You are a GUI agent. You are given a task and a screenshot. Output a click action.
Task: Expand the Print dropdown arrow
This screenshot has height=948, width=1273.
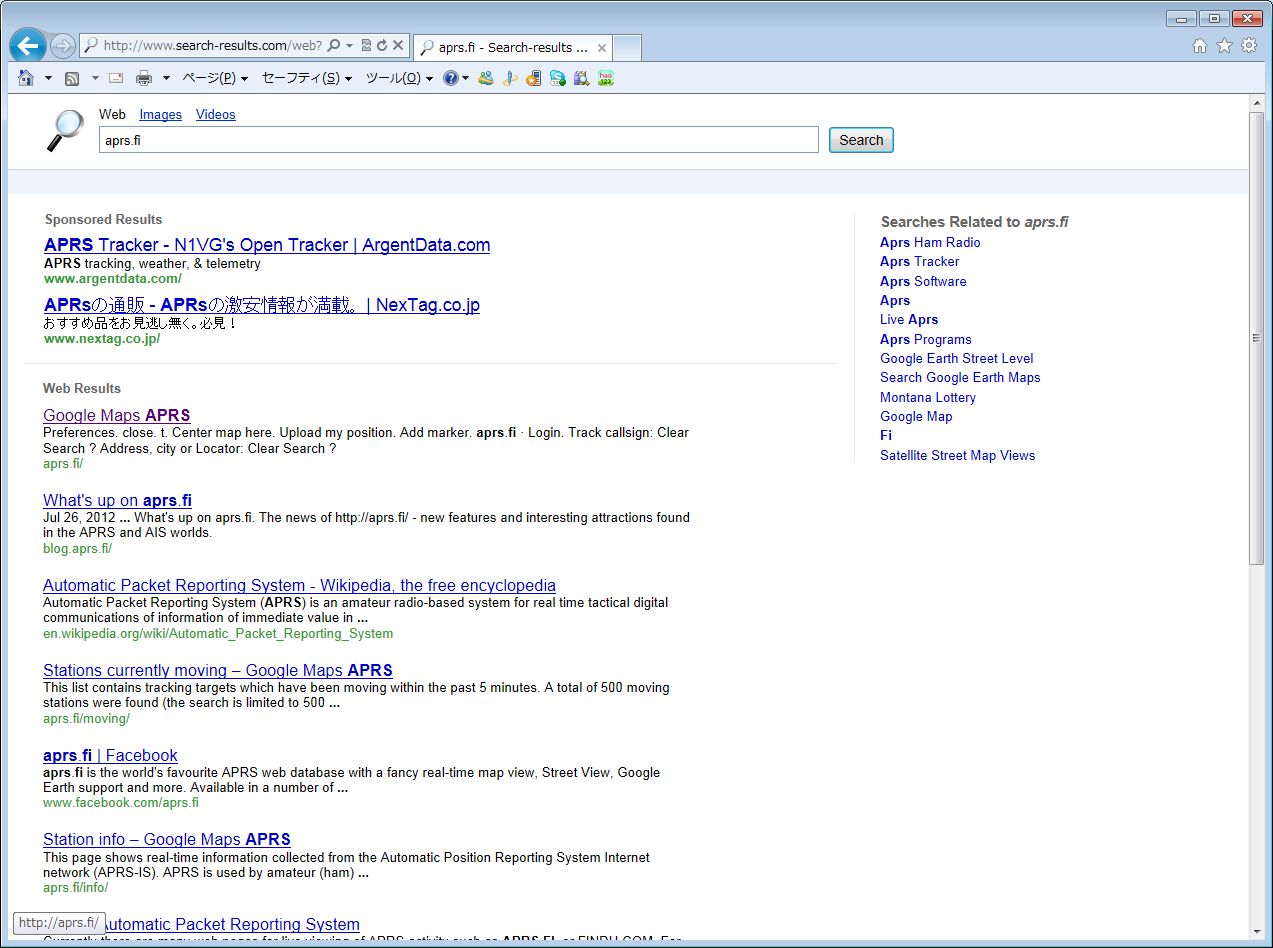pyautogui.click(x=166, y=78)
